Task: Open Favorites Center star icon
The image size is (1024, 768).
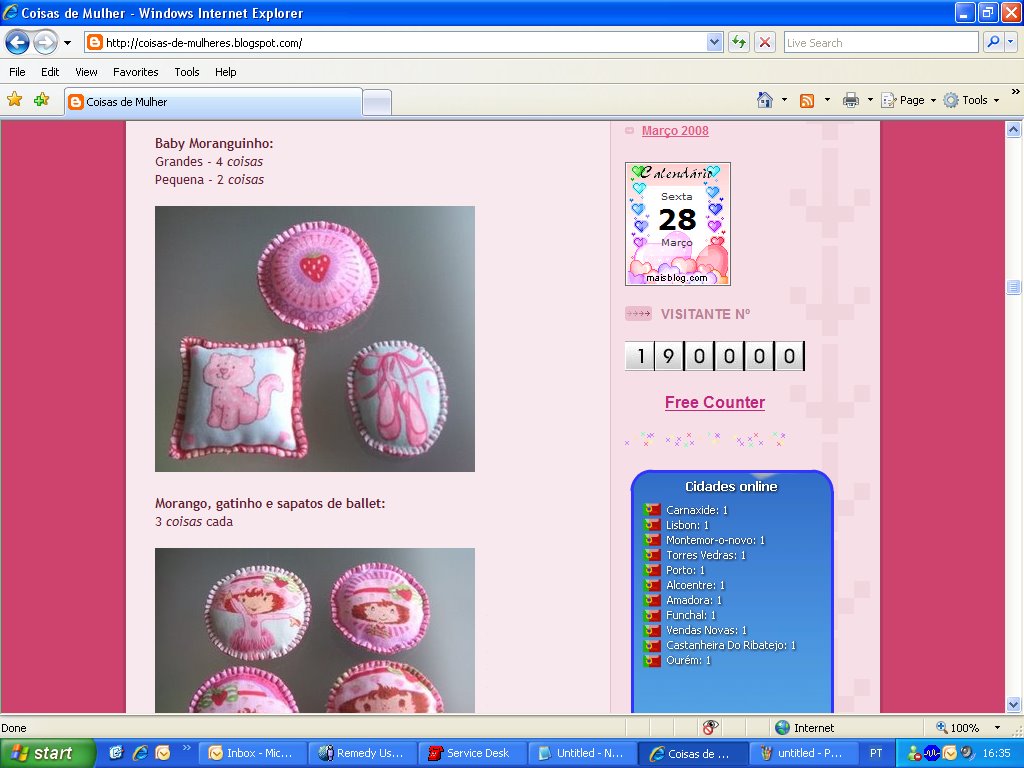Action: 14,99
